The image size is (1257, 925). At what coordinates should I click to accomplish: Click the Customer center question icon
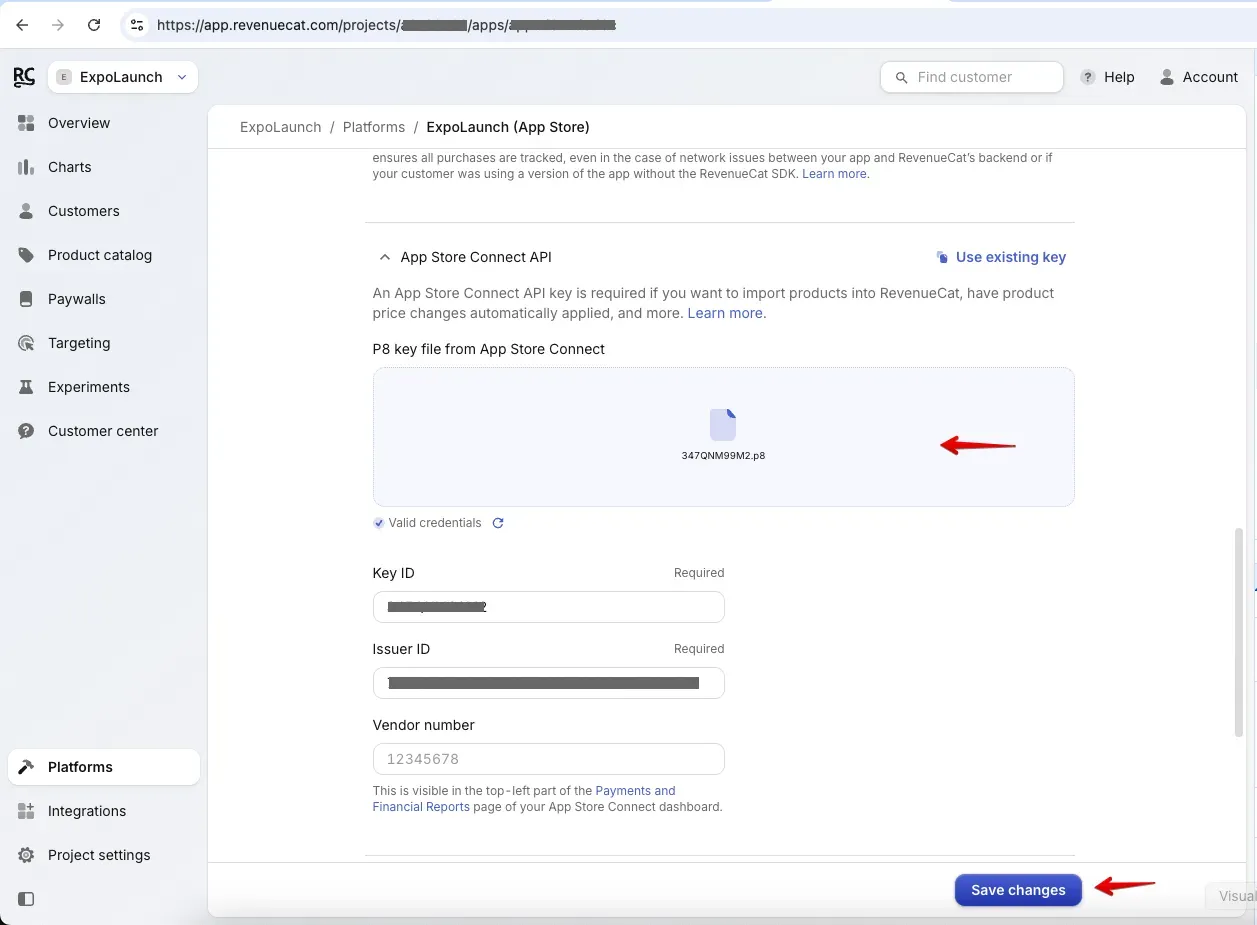click(27, 431)
